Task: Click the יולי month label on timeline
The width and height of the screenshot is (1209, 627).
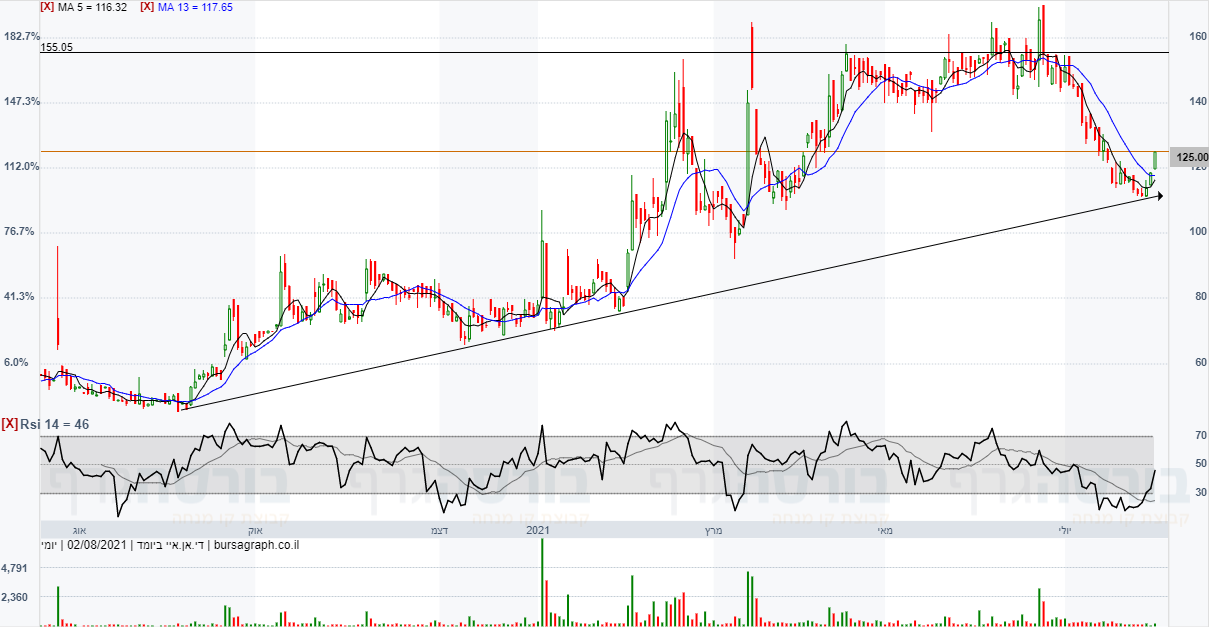Action: [x=1065, y=530]
